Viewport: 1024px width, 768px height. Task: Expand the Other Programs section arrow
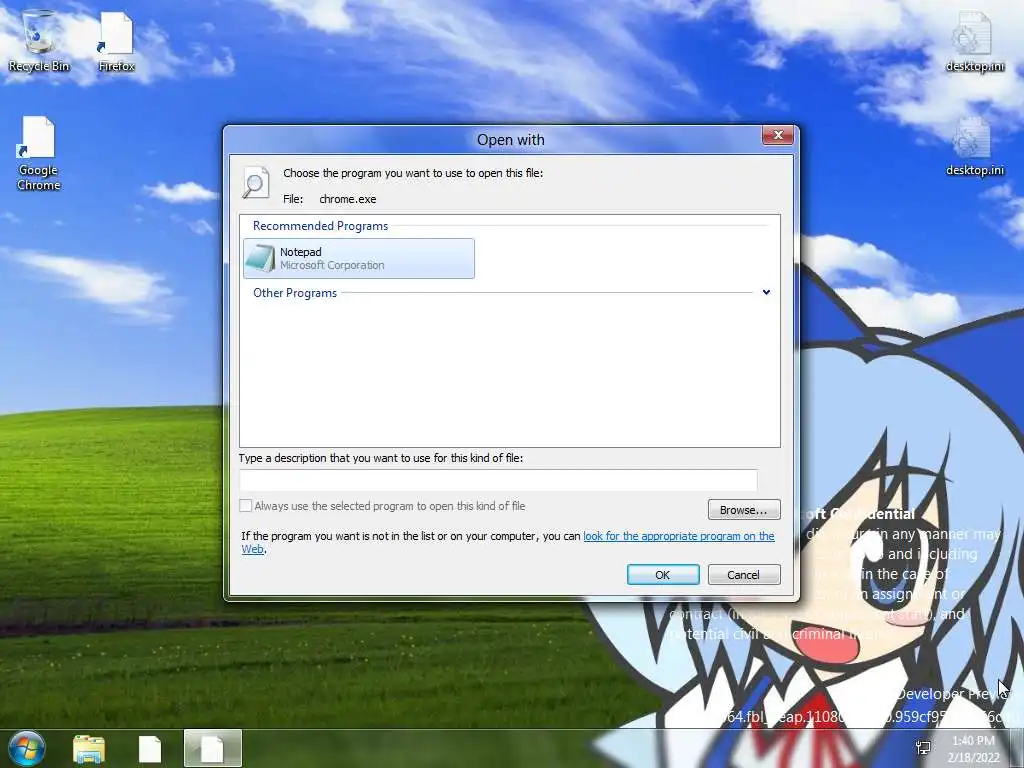tap(767, 293)
